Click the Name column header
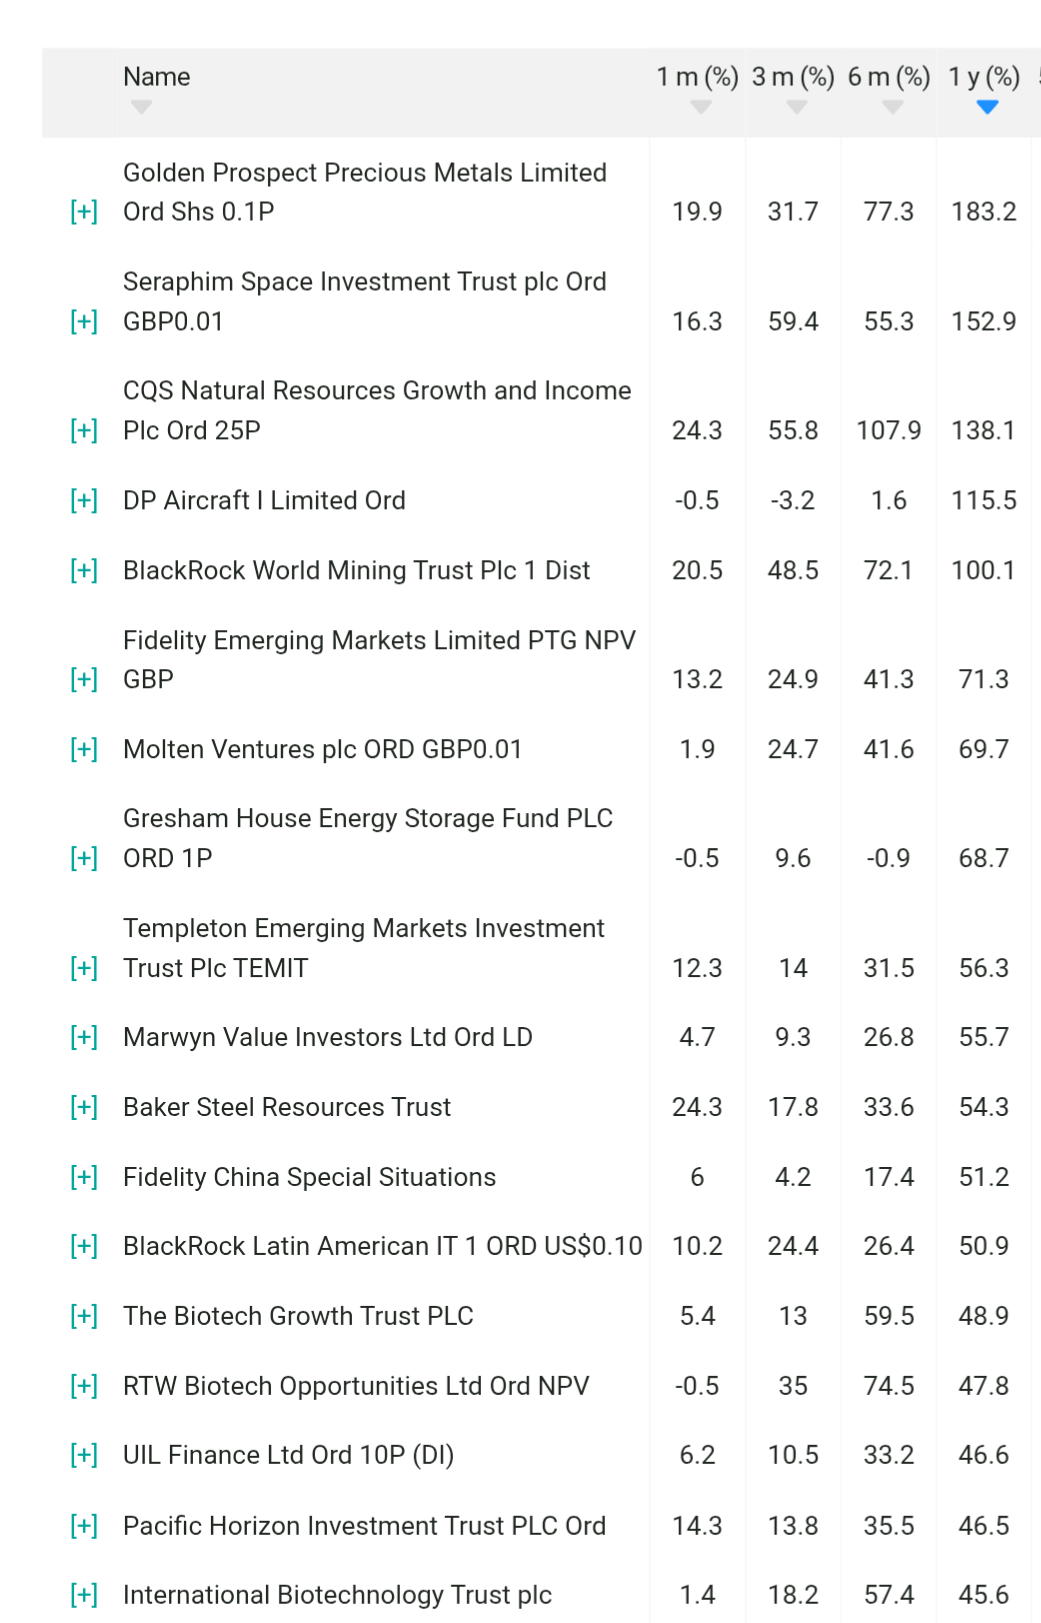 pos(156,77)
